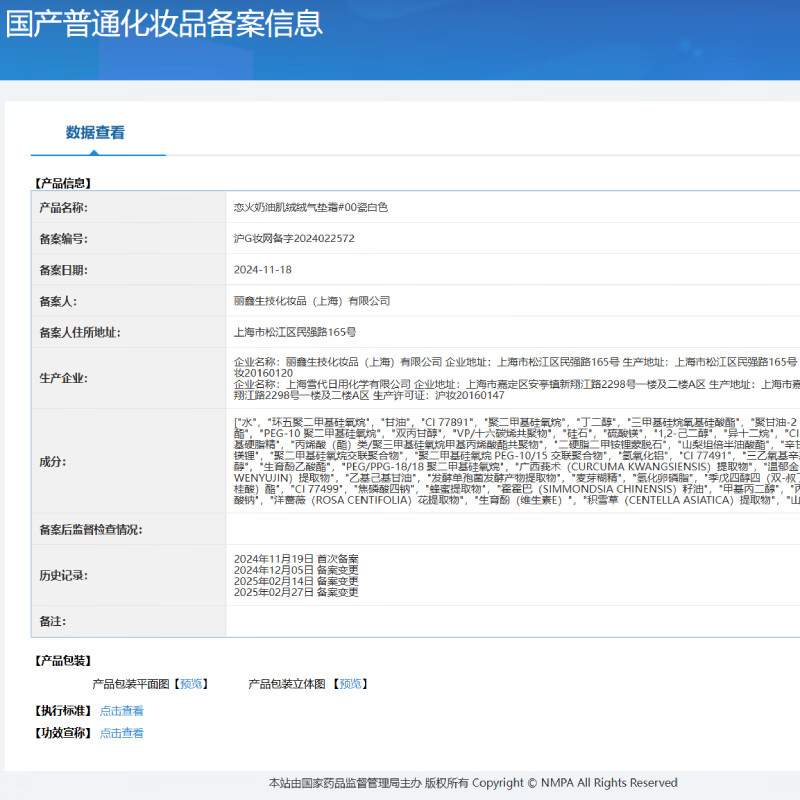The image size is (800, 800).
Task: Click the NMPA copyright footer text
Action: point(473,783)
